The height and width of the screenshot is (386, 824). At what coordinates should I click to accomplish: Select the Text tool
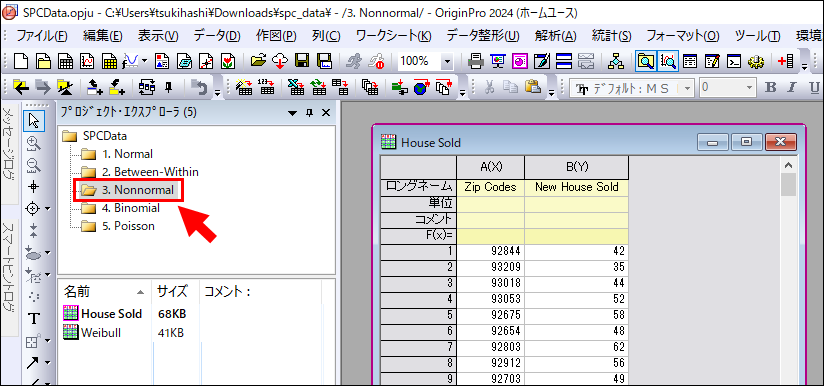point(34,318)
